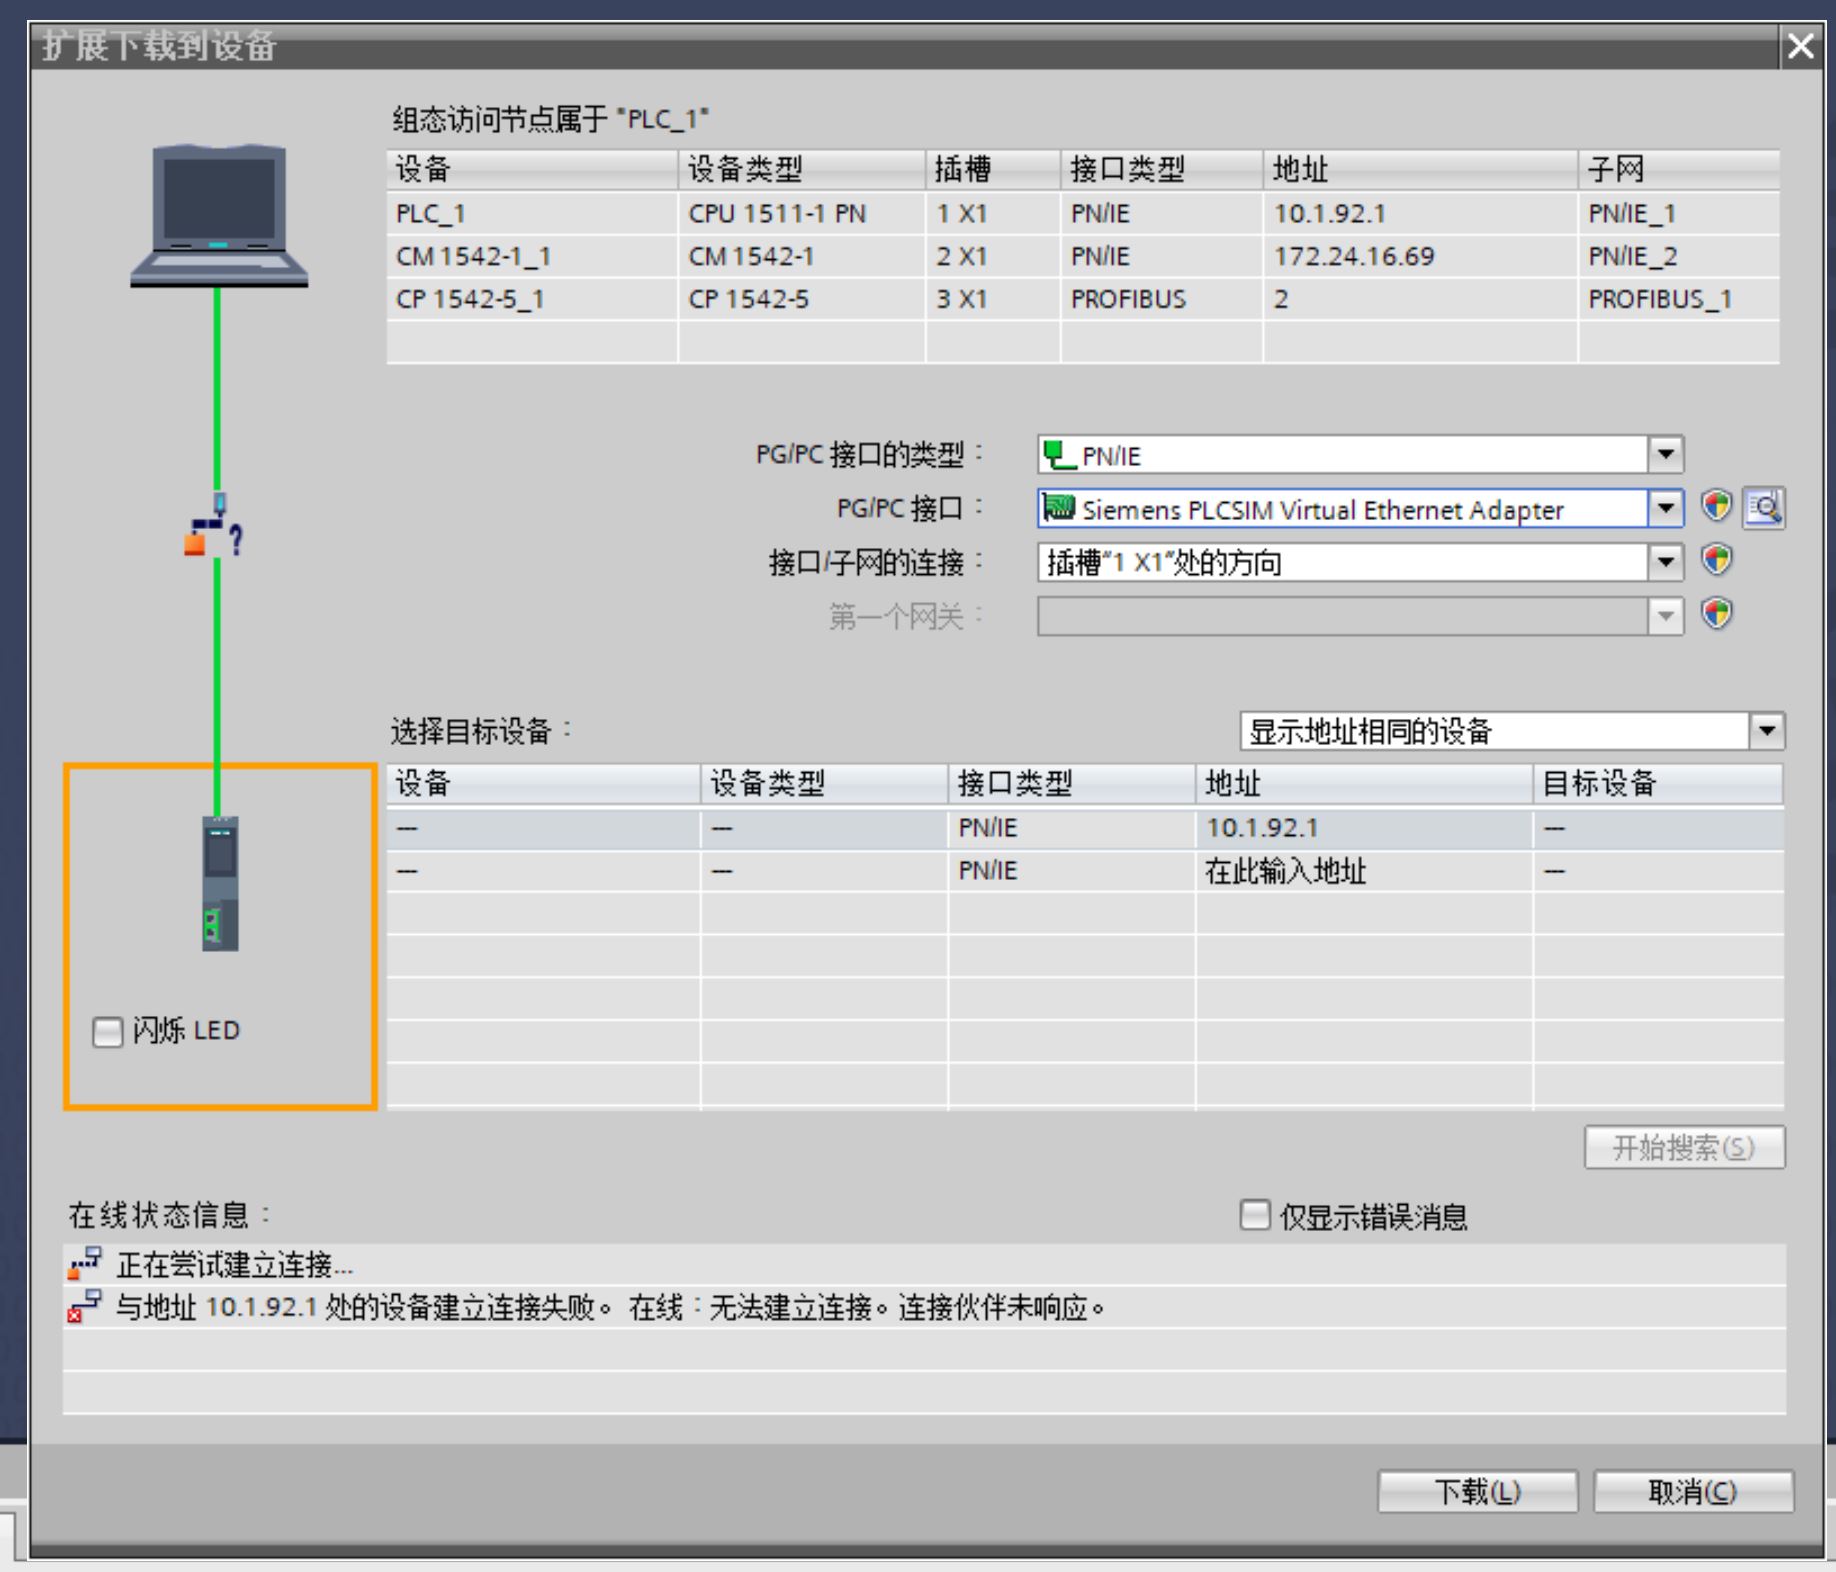This screenshot has width=1836, height=1572.
Task: Click the shield icon beside 第一个网关
Action: 1716,614
